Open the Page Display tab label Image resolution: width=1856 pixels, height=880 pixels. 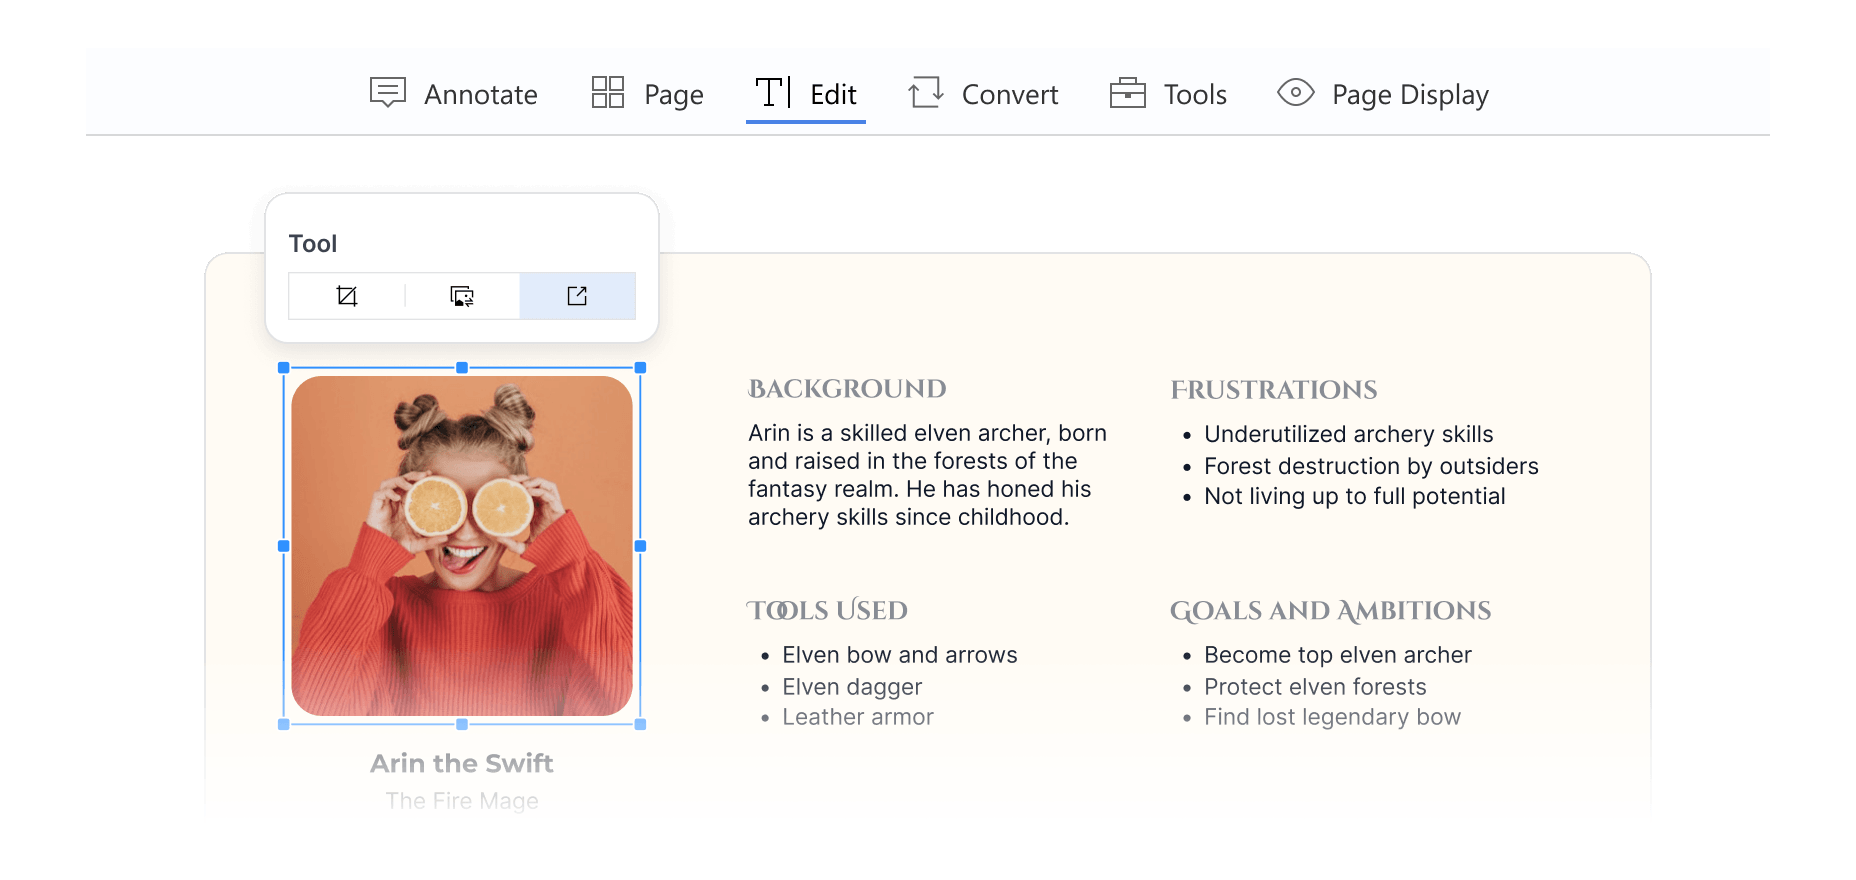(x=1410, y=95)
